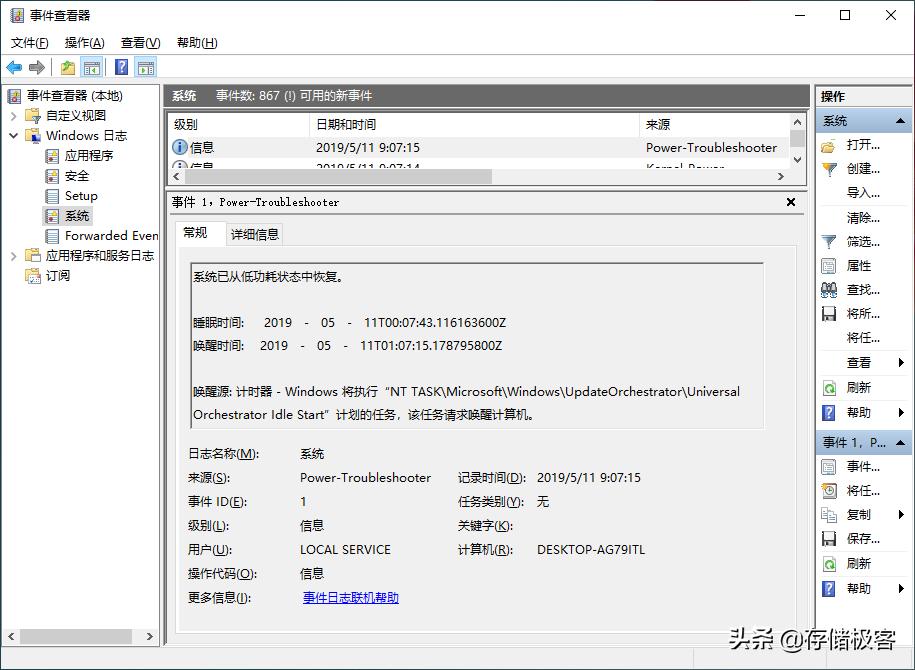Screen dimensions: 915x670
Task: Collapse the 系统 section in the Actions pane
Action: (x=899, y=120)
